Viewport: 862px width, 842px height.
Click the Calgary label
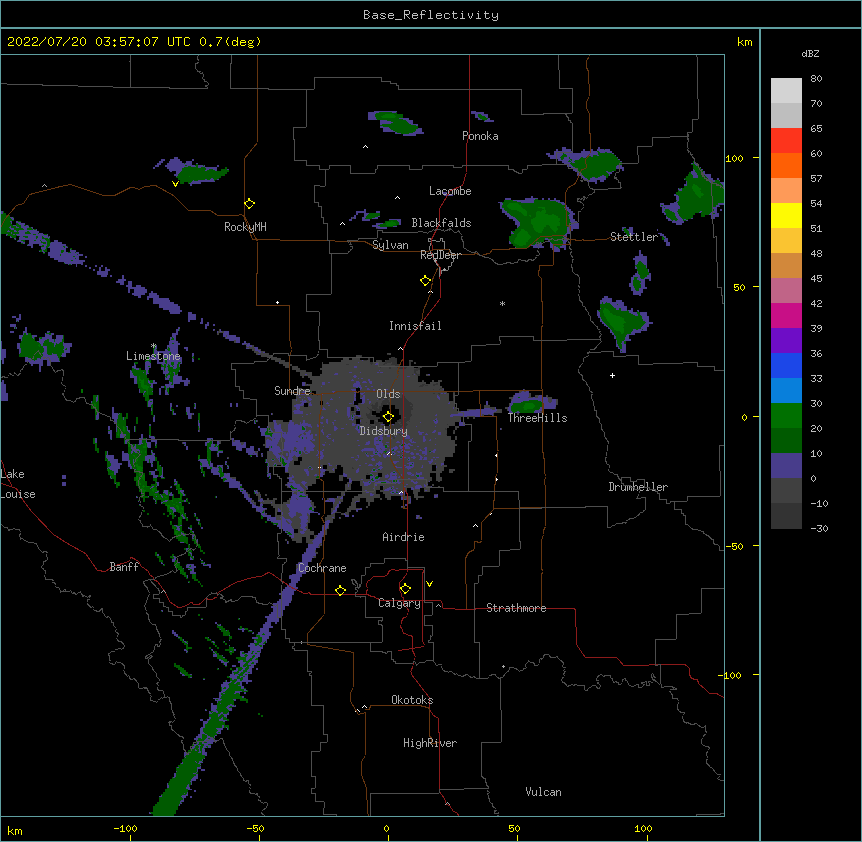point(399,603)
